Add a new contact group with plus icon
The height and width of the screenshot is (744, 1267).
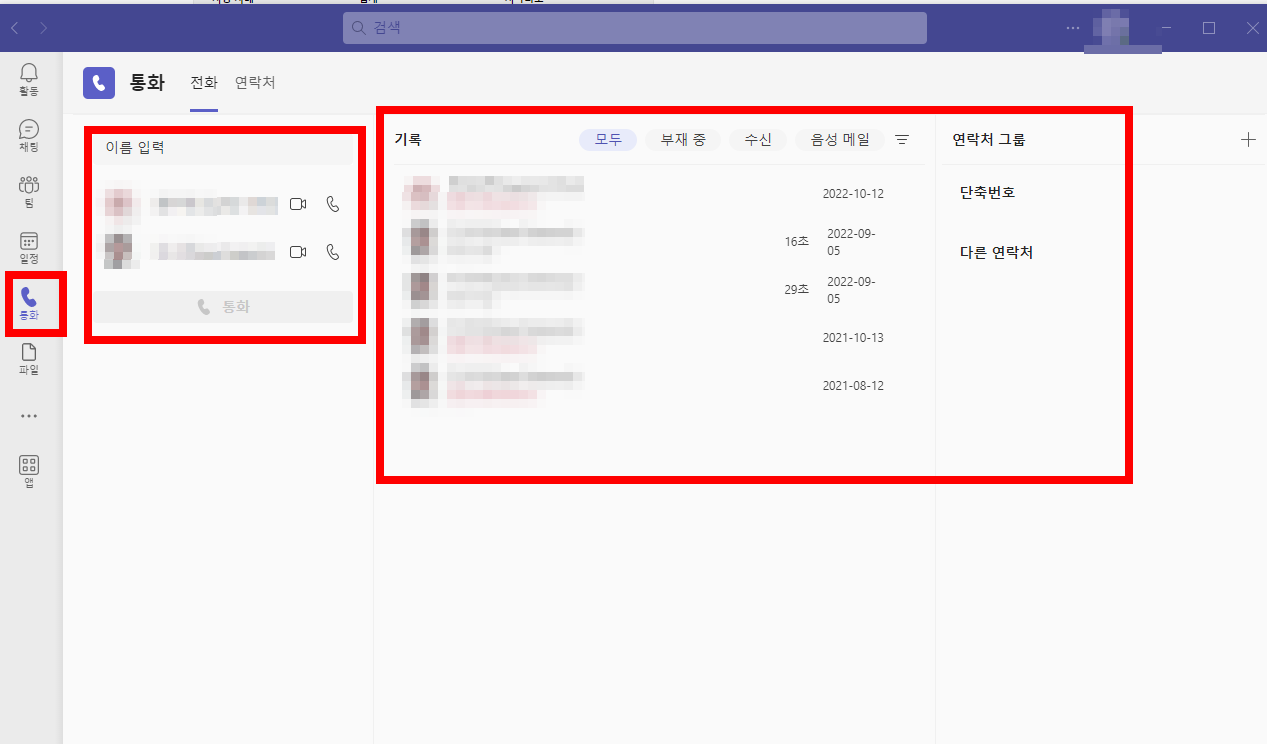1247,140
